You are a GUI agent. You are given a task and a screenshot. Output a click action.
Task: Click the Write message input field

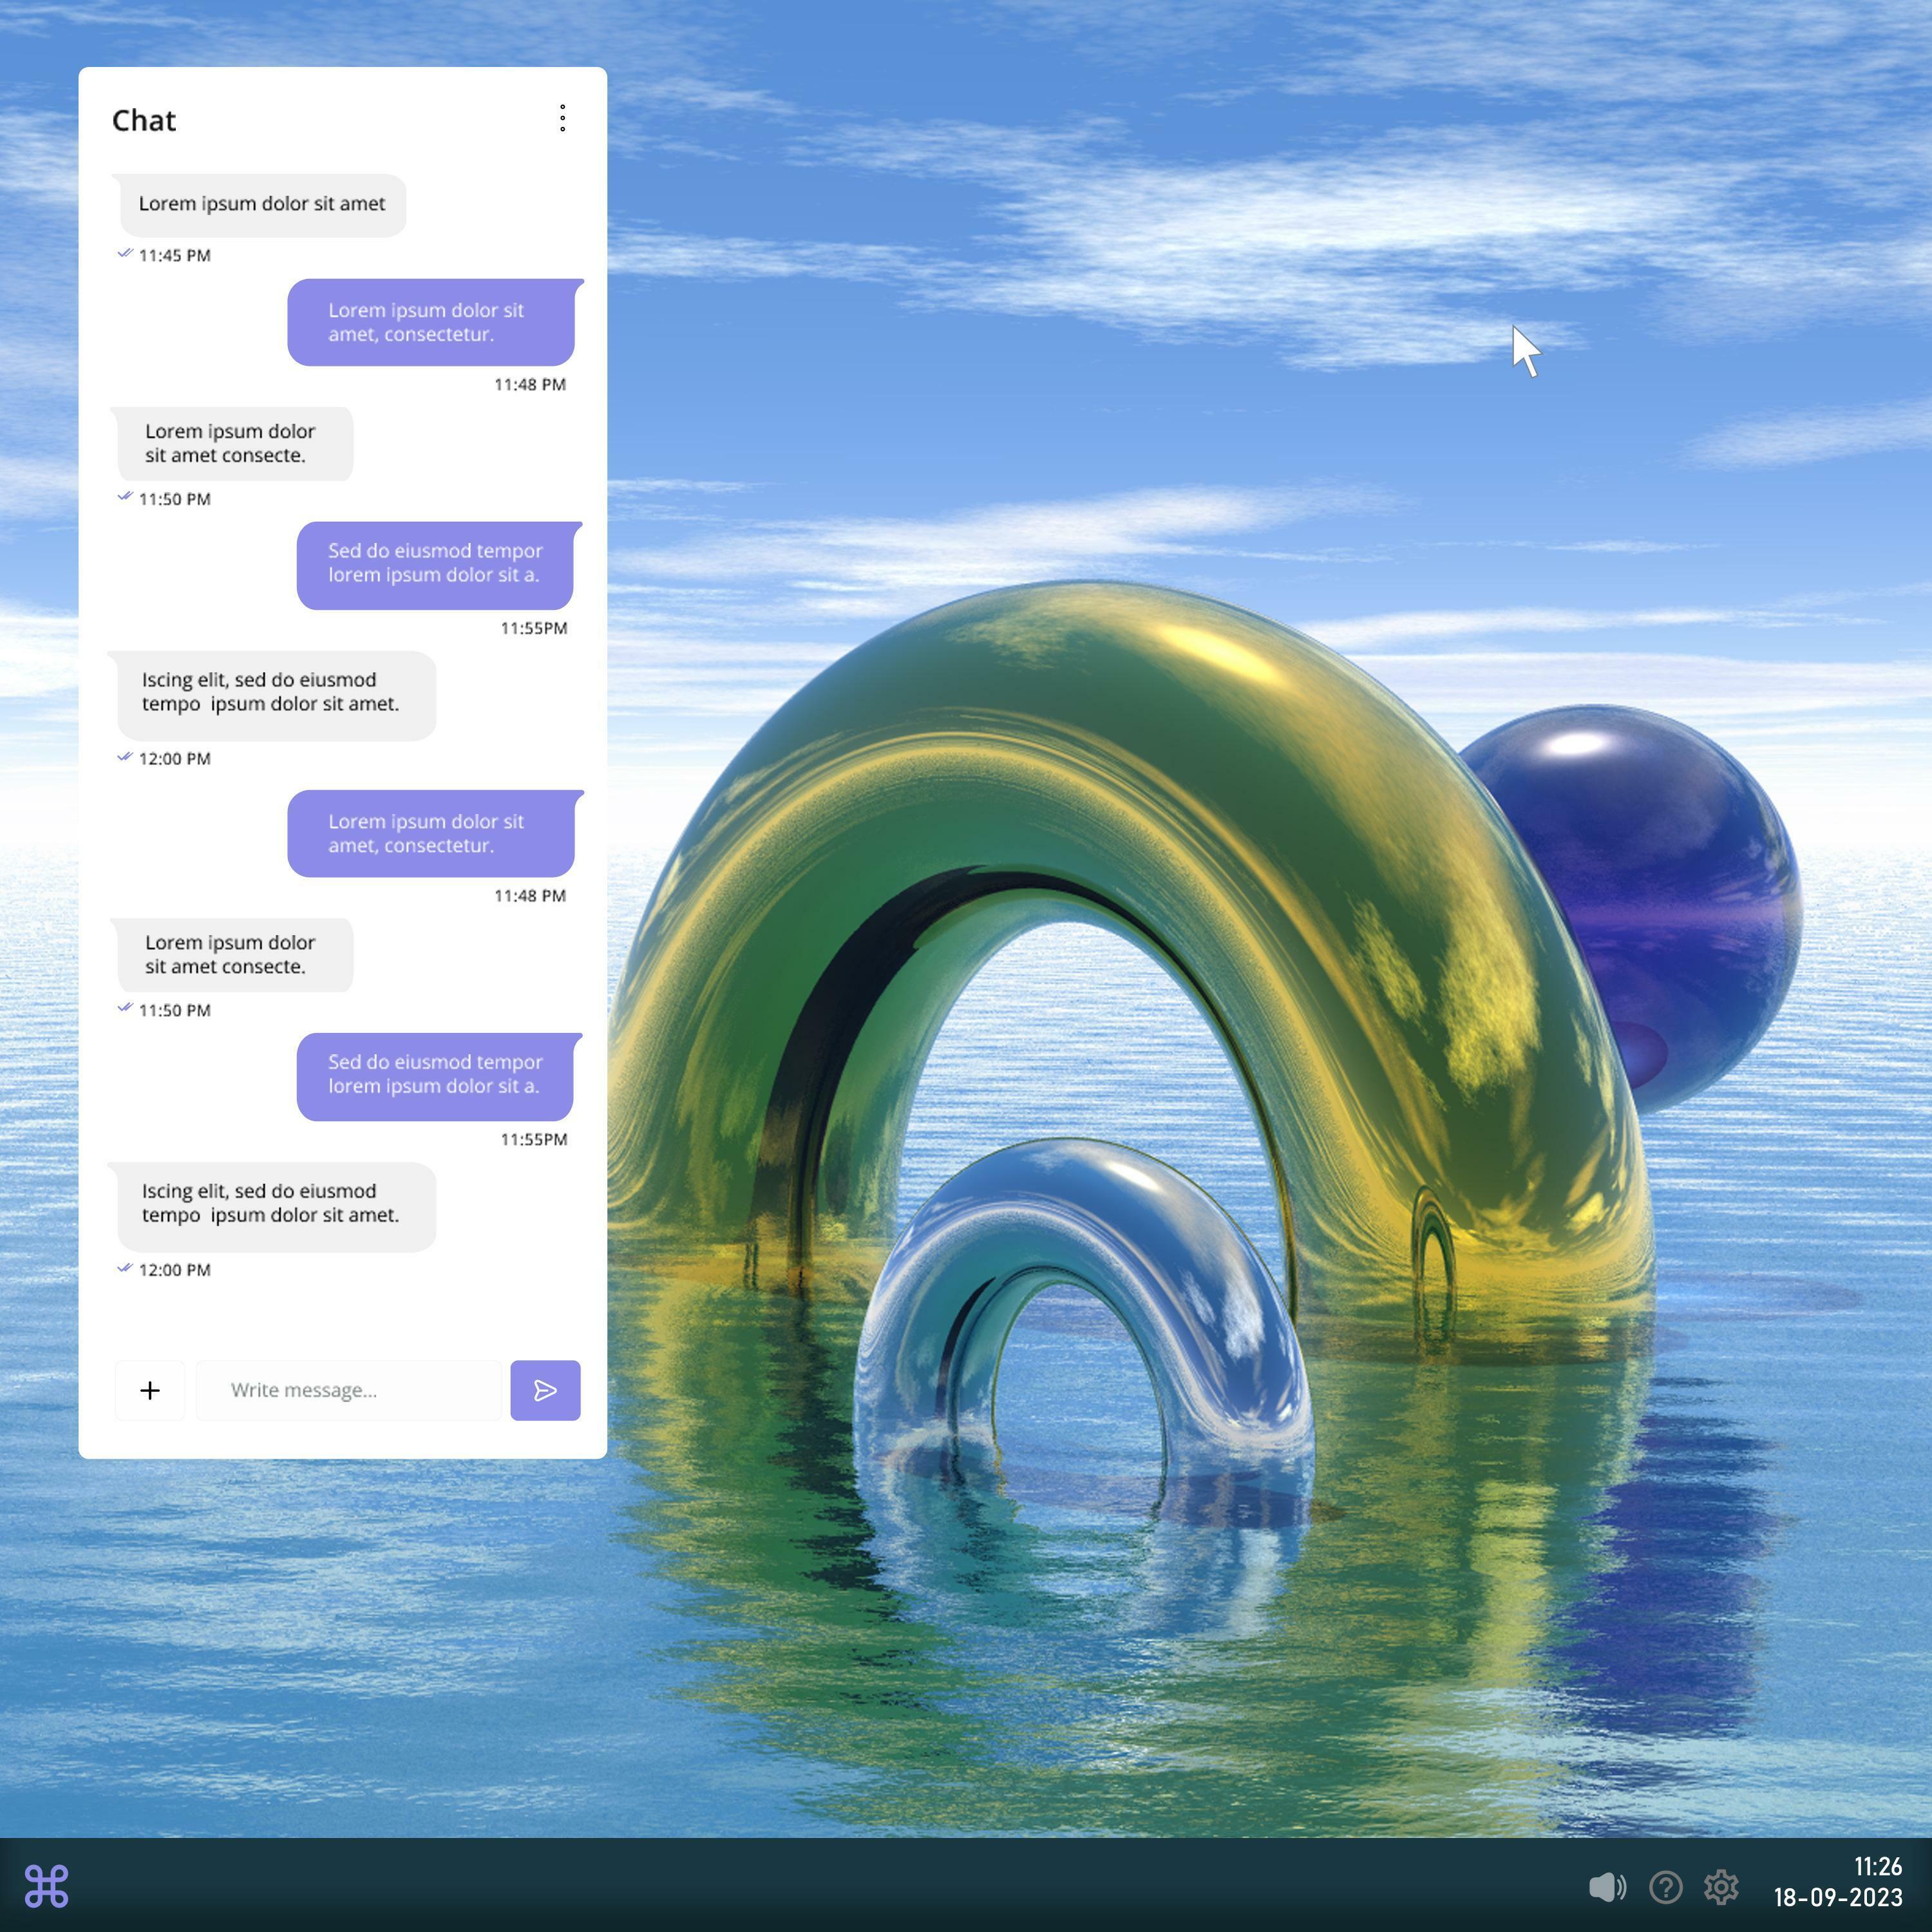(348, 1390)
